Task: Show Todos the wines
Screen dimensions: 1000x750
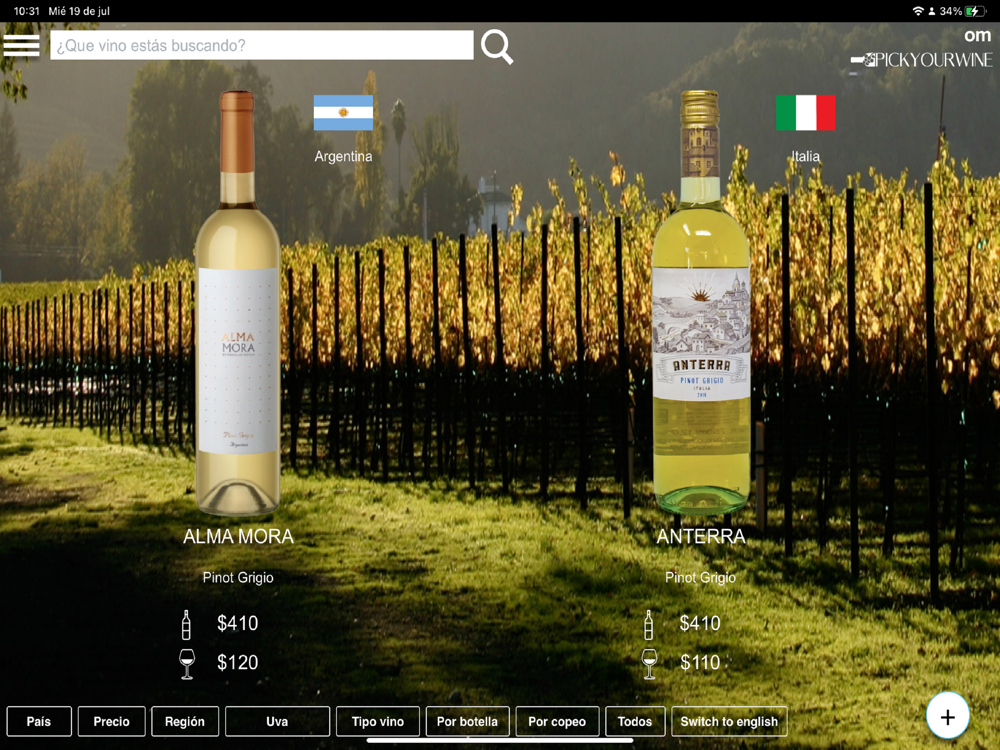Action: pyautogui.click(x=635, y=721)
